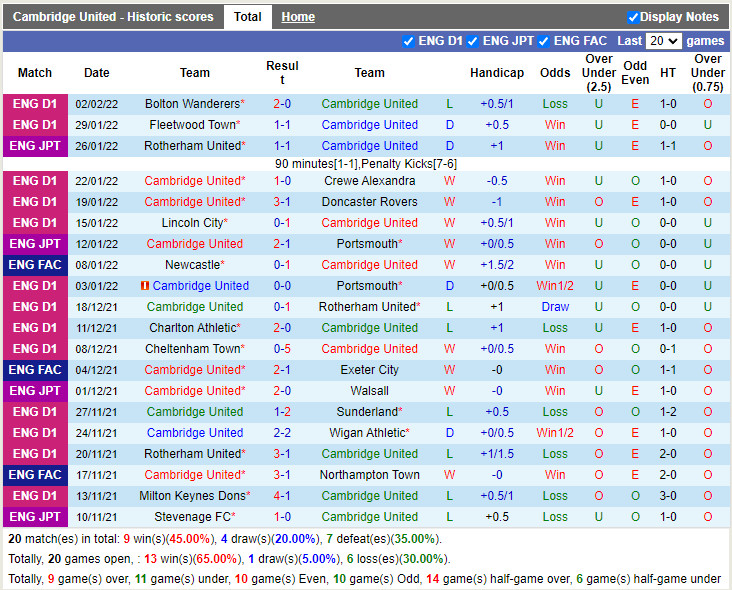Select the Total tab
The height and width of the screenshot is (590, 732).
point(247,17)
